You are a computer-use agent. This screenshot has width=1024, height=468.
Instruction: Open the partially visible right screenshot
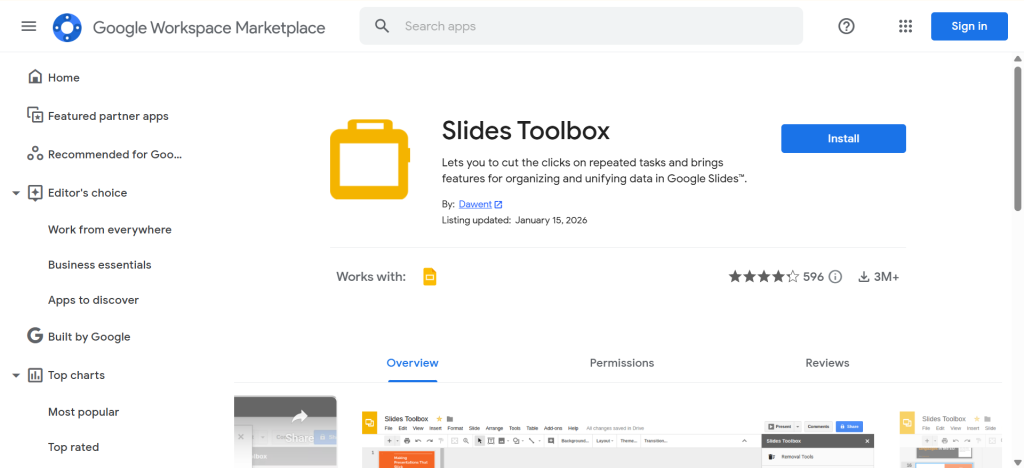(950, 439)
